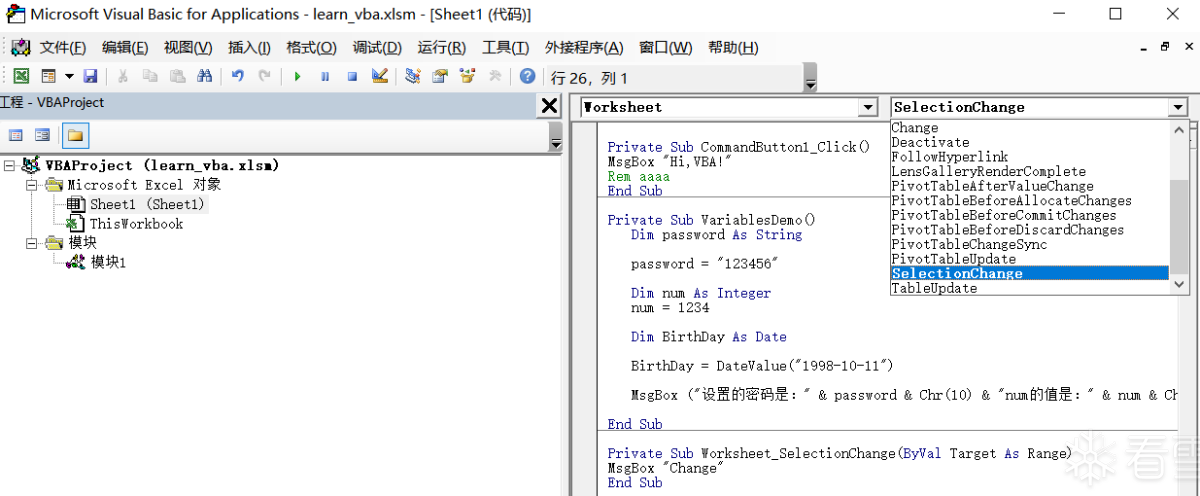Viewport: 1200px width, 496px height.
Task: Run the macro with the green play icon
Action: tap(298, 77)
